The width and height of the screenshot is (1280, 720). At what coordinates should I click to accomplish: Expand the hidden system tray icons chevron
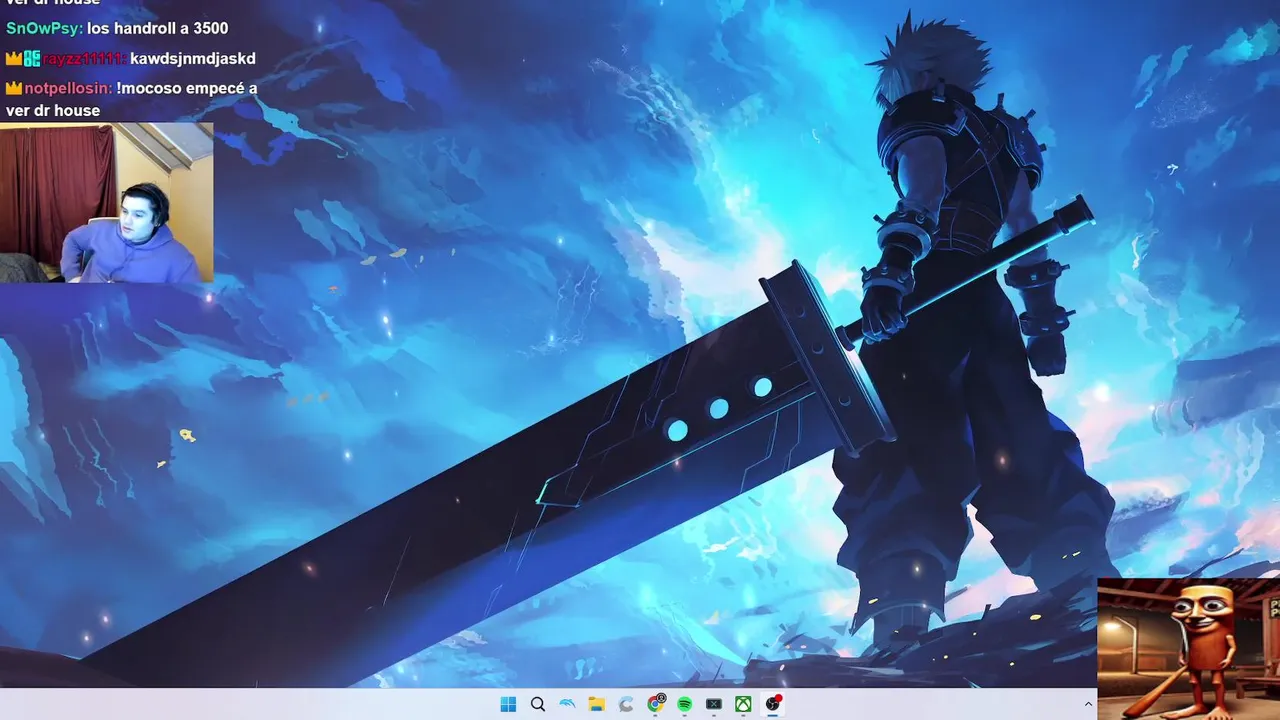[1088, 705]
